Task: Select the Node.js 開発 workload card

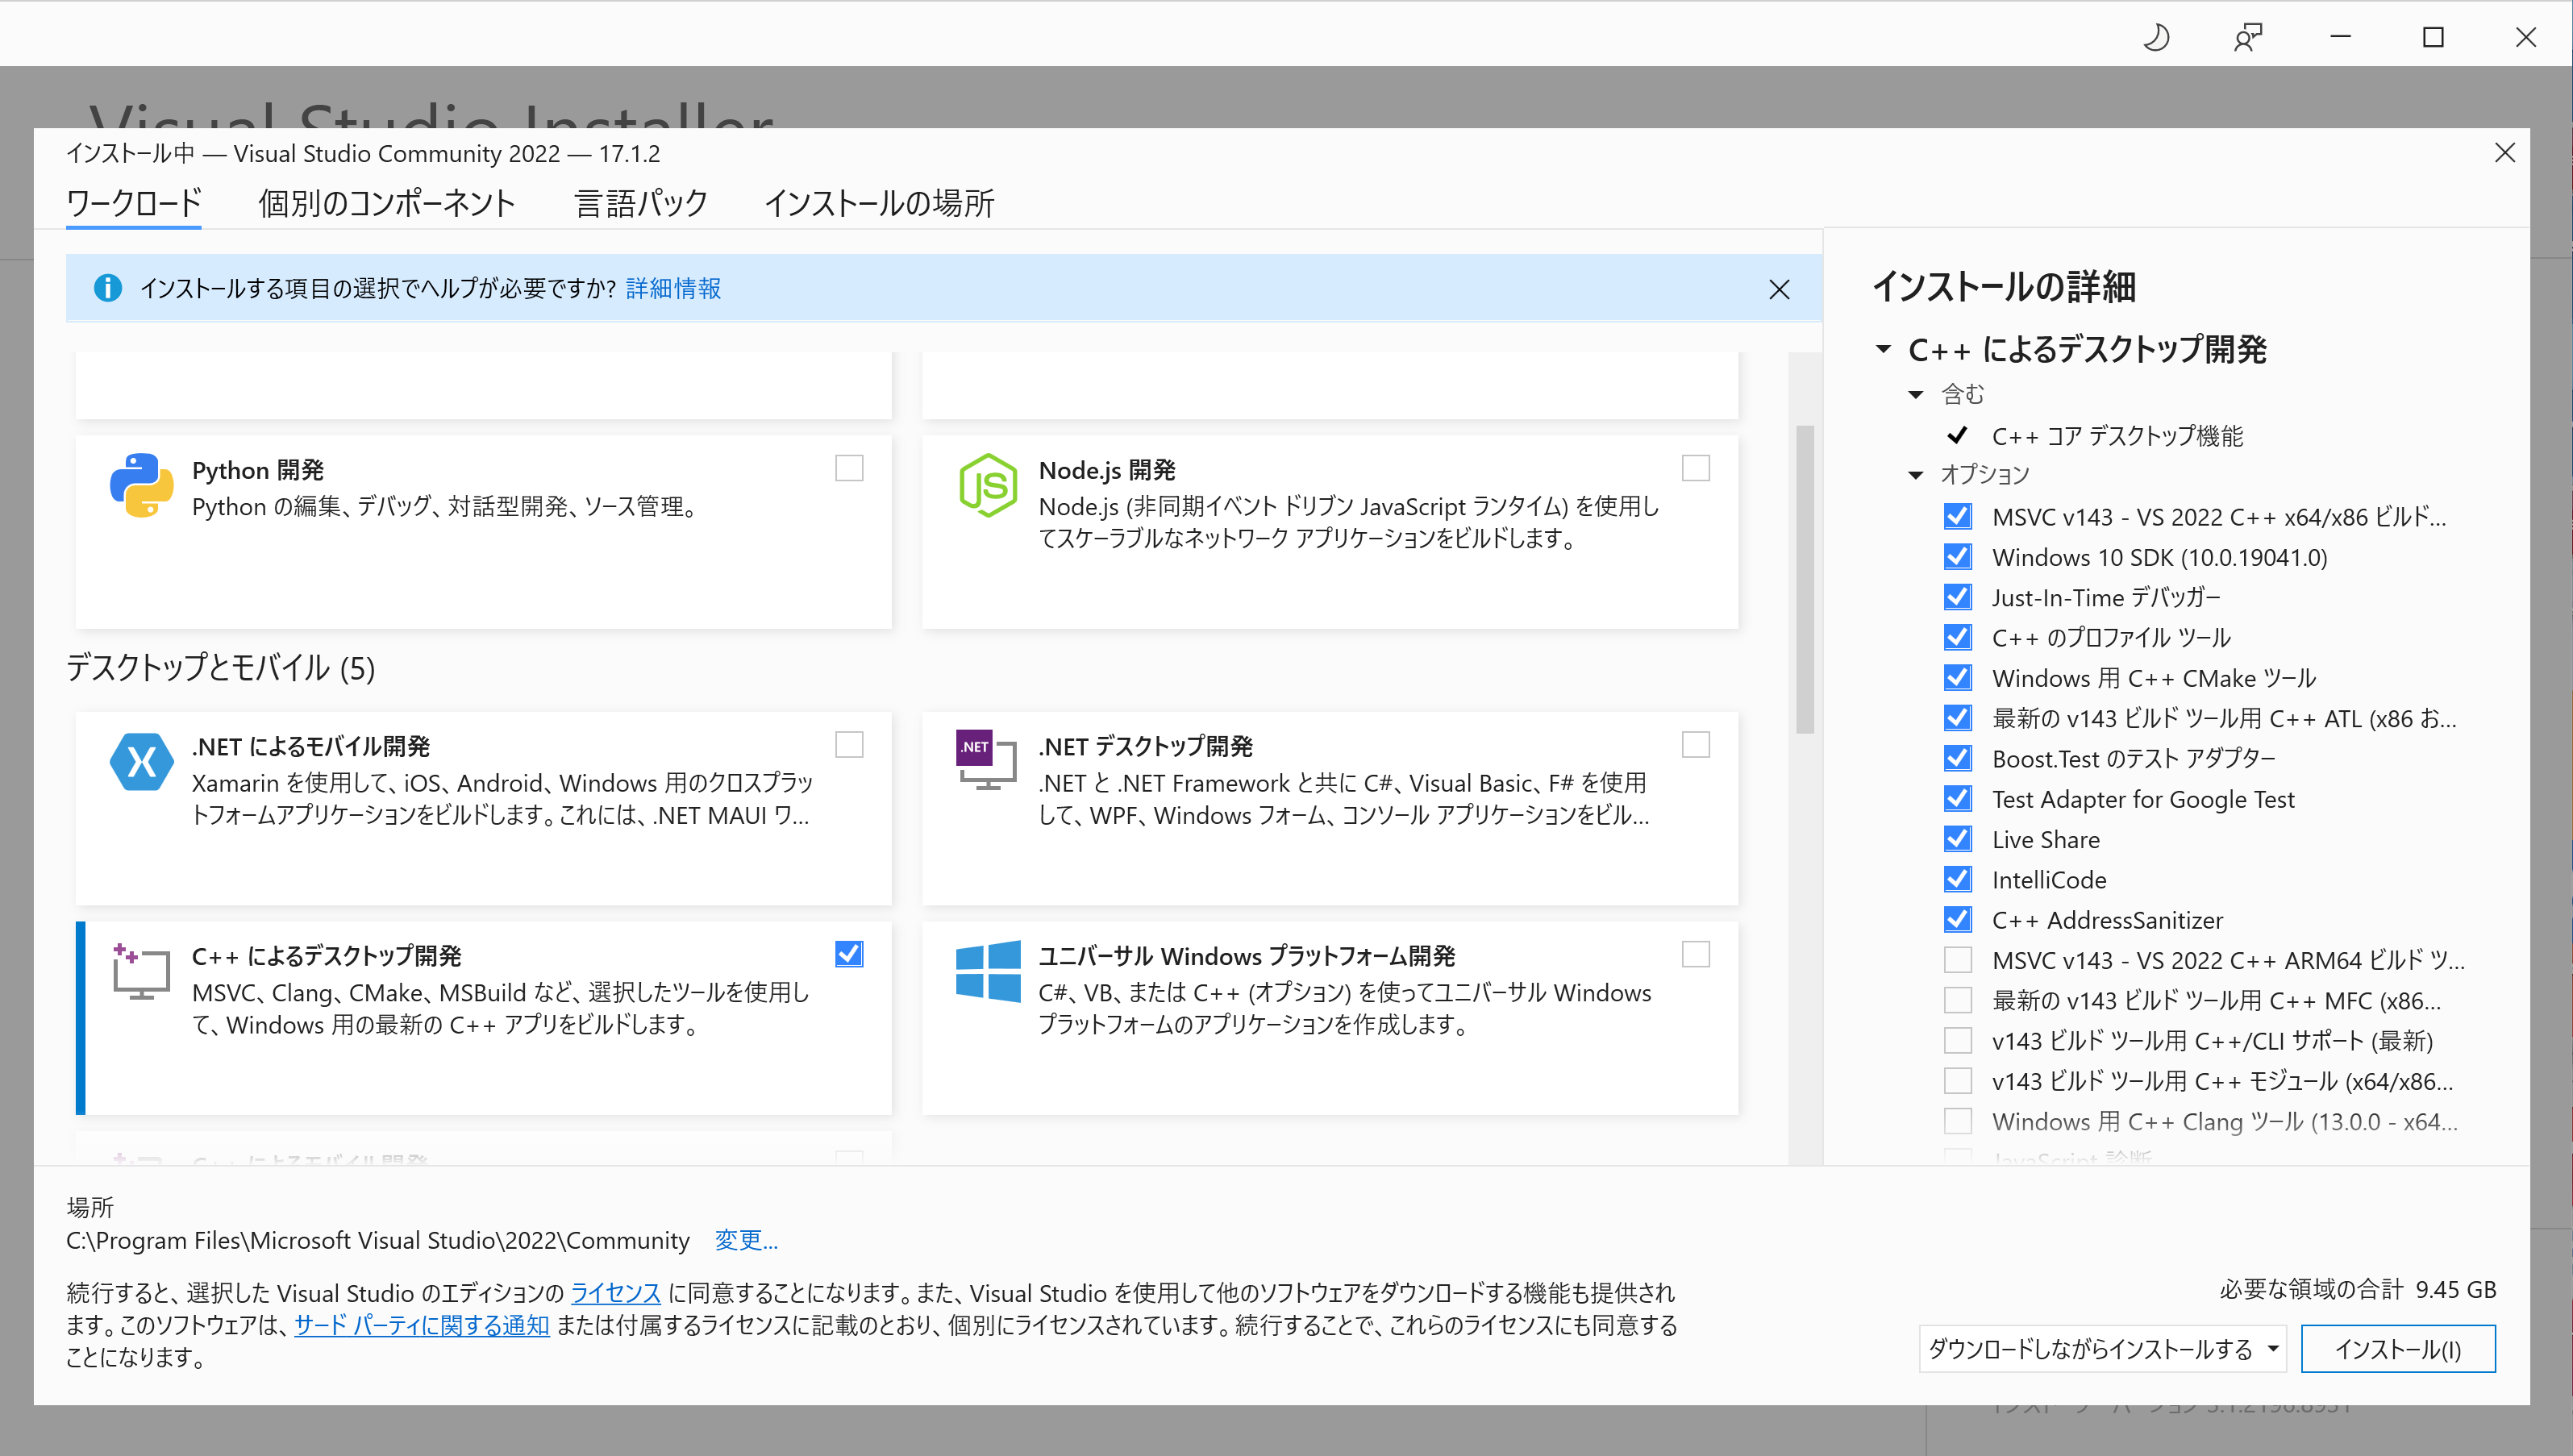Action: (1330, 531)
